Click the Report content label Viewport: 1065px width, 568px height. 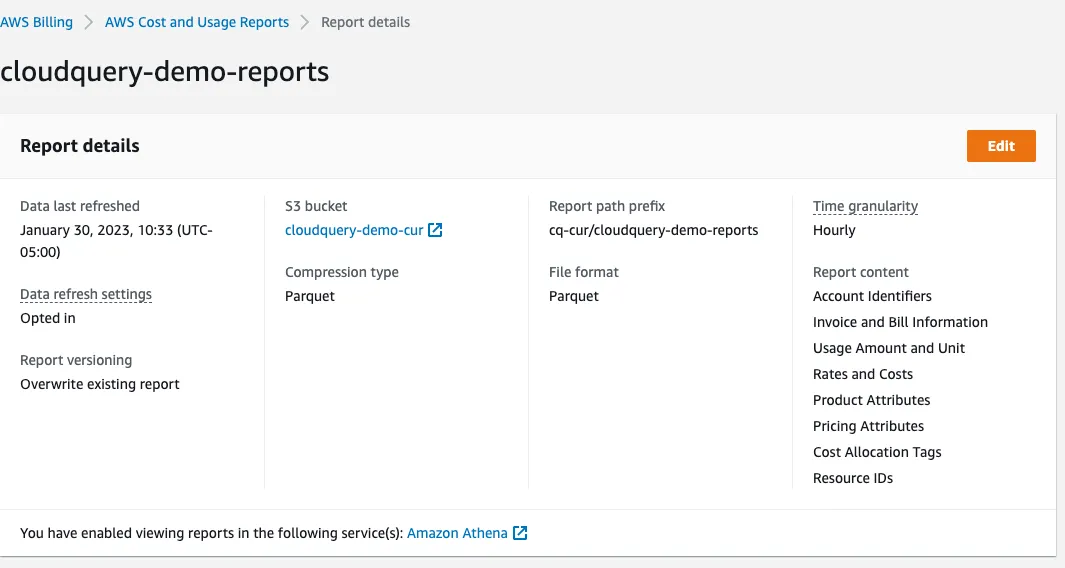point(861,272)
